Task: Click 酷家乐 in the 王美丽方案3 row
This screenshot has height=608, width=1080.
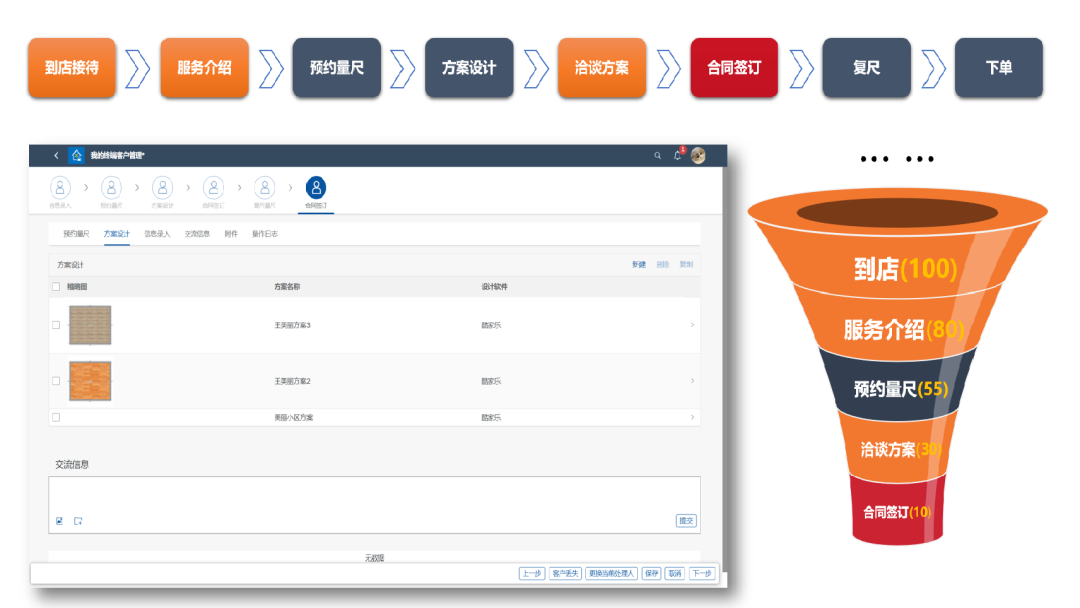Action: click(x=491, y=325)
